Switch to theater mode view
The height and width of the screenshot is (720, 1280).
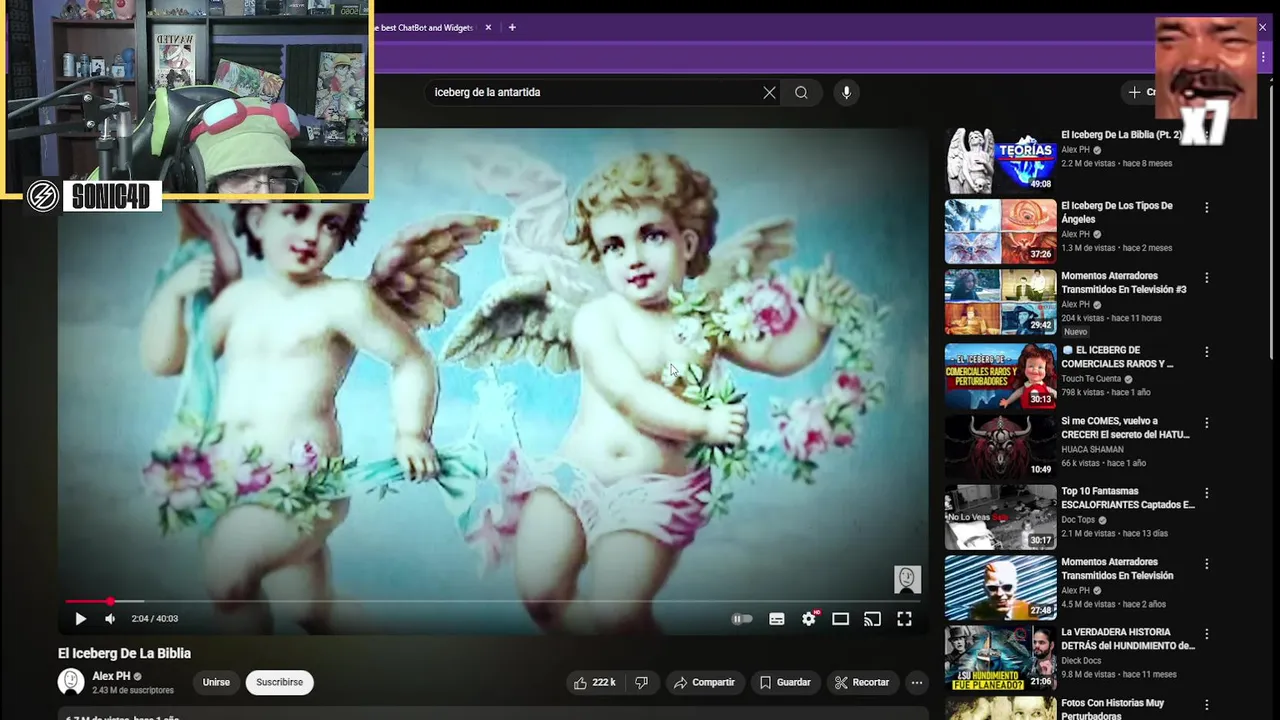(x=840, y=619)
